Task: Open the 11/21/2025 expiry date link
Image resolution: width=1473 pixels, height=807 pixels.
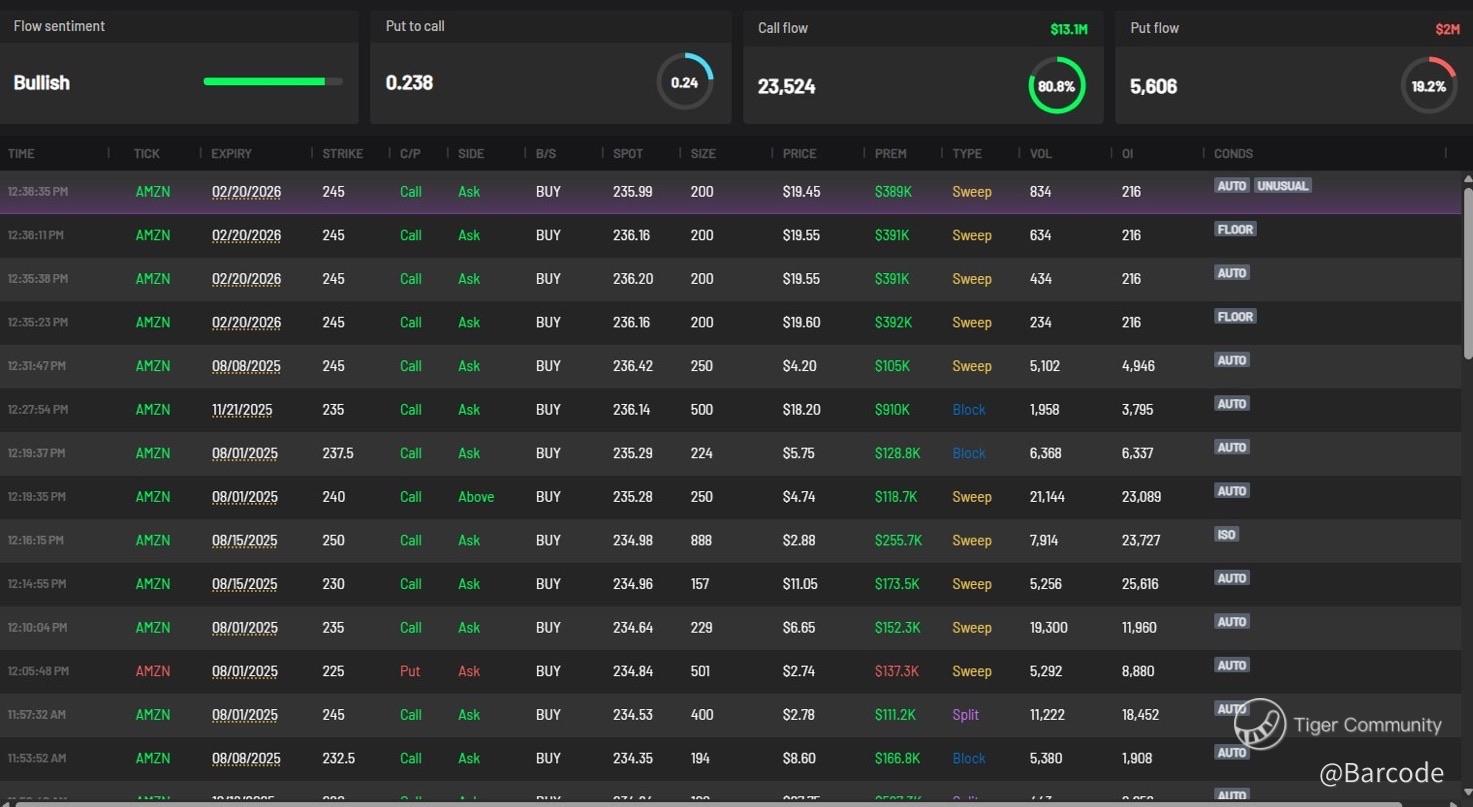Action: pyautogui.click(x=241, y=410)
